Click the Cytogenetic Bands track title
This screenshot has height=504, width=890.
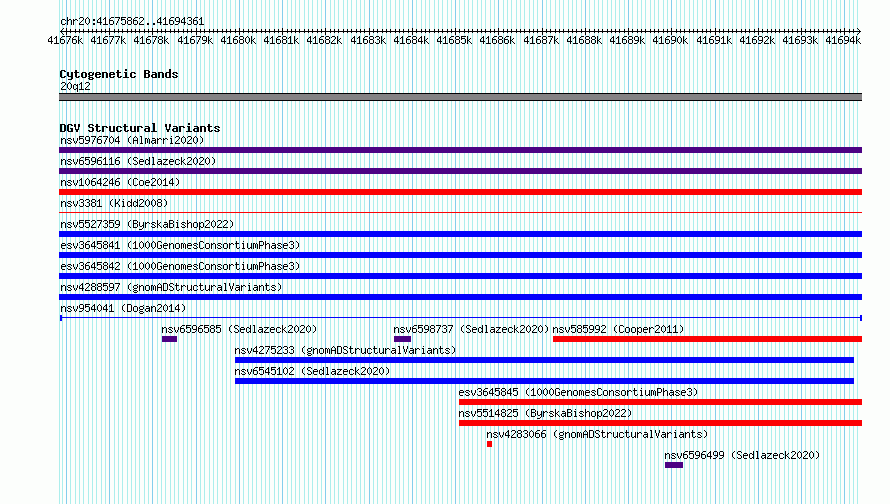click(x=119, y=74)
